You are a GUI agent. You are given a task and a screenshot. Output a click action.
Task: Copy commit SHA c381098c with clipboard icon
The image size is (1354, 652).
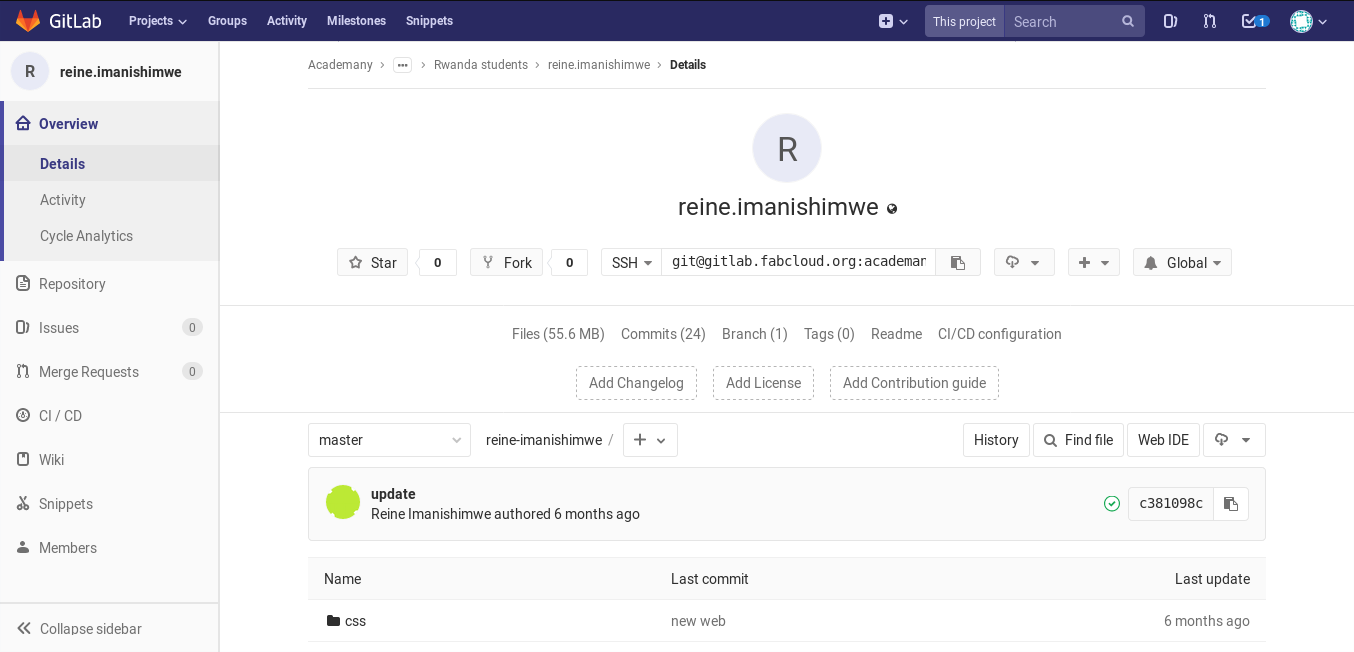pos(1231,503)
